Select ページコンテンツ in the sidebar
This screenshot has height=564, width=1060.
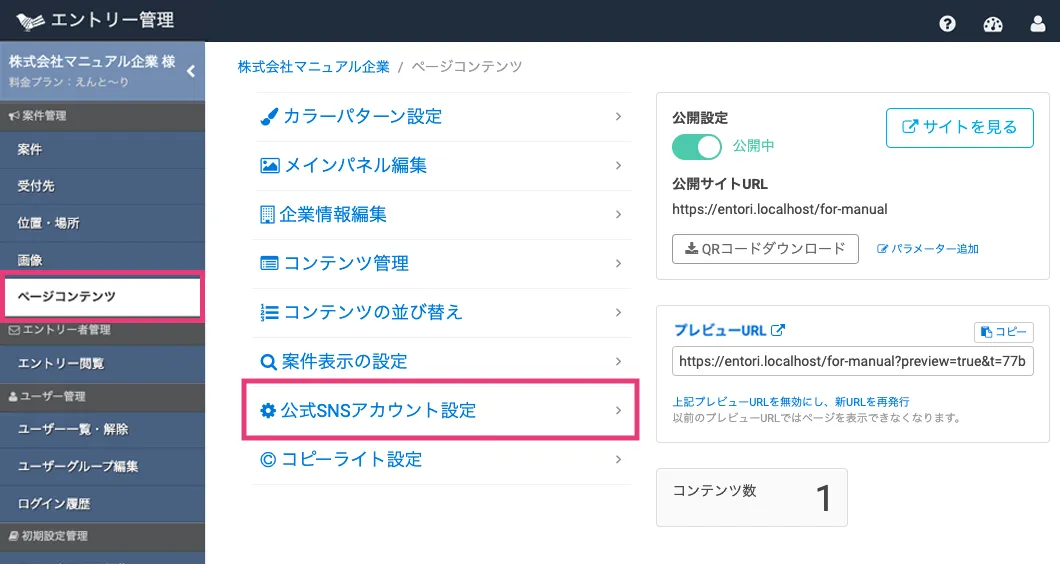[x=102, y=296]
